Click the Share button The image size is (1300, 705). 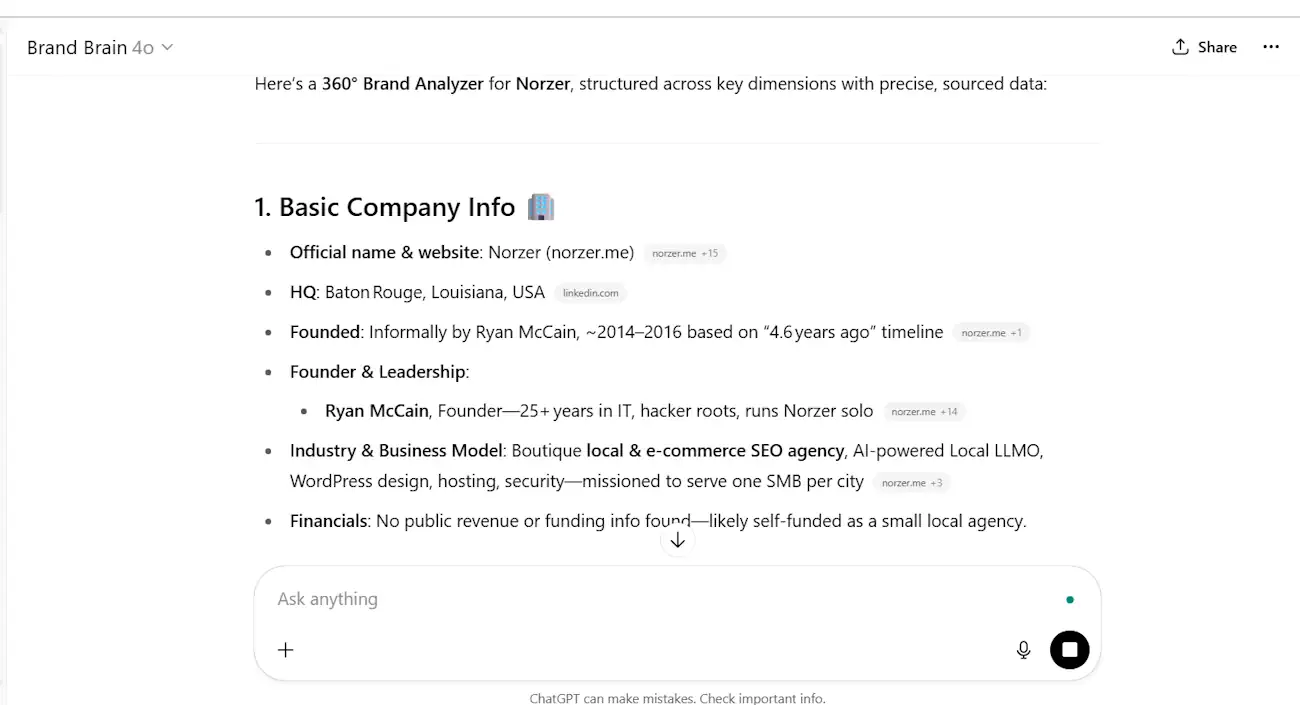pyautogui.click(x=1204, y=47)
